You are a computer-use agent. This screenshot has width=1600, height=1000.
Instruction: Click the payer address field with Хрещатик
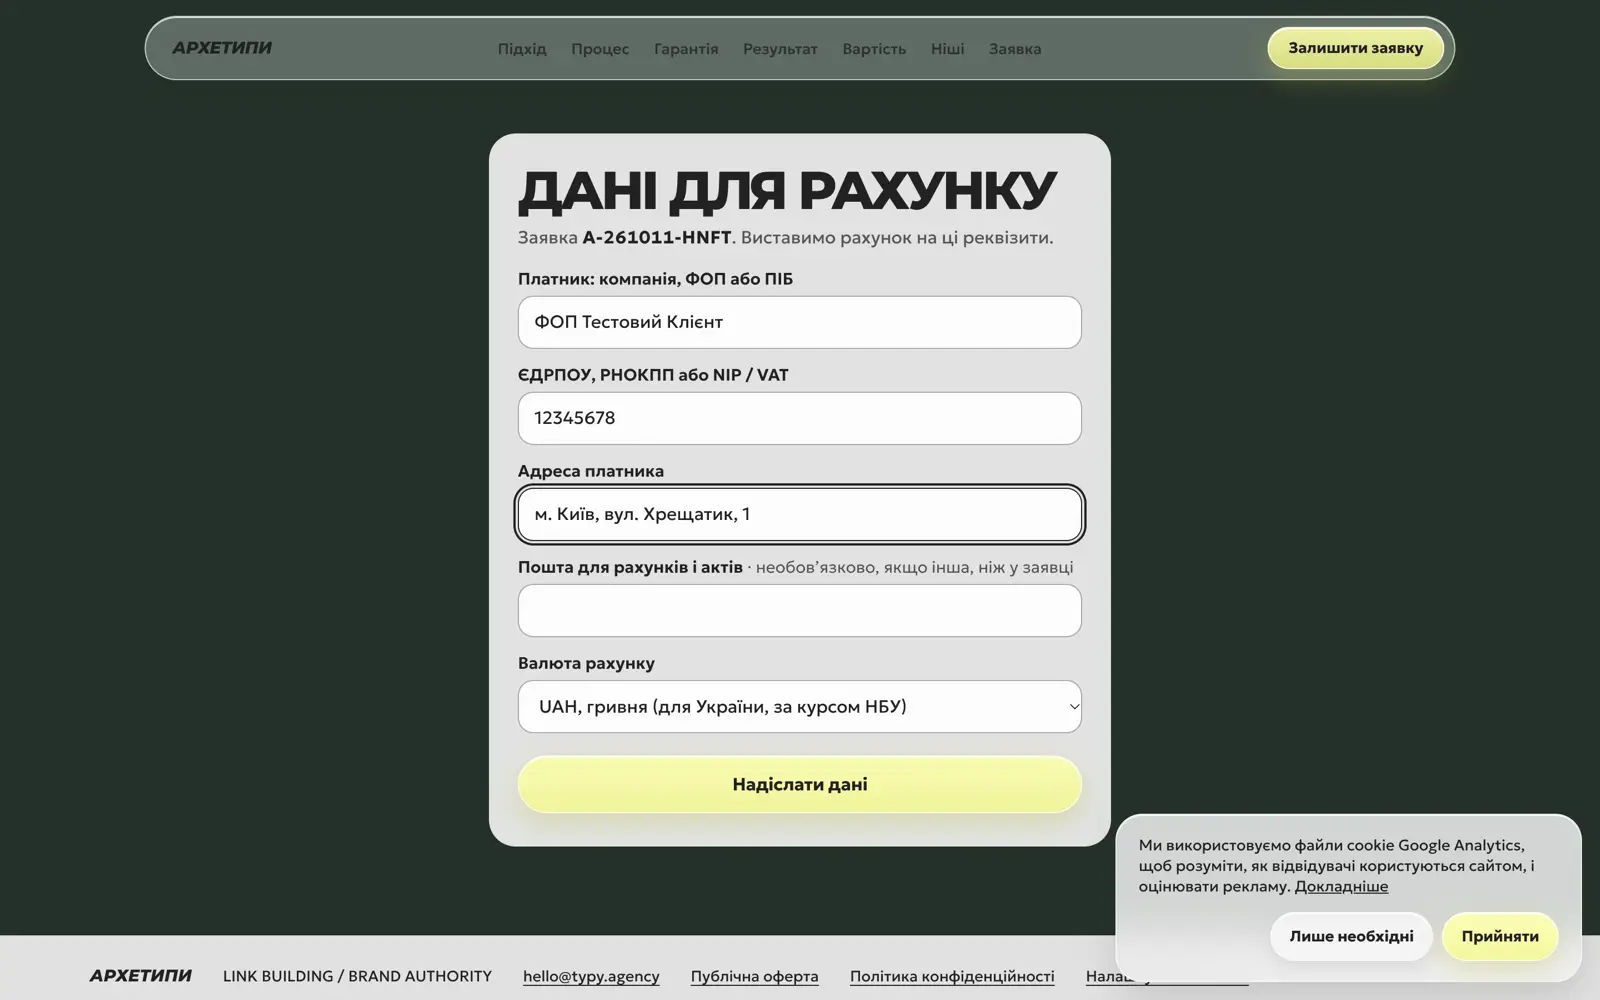[x=799, y=514]
